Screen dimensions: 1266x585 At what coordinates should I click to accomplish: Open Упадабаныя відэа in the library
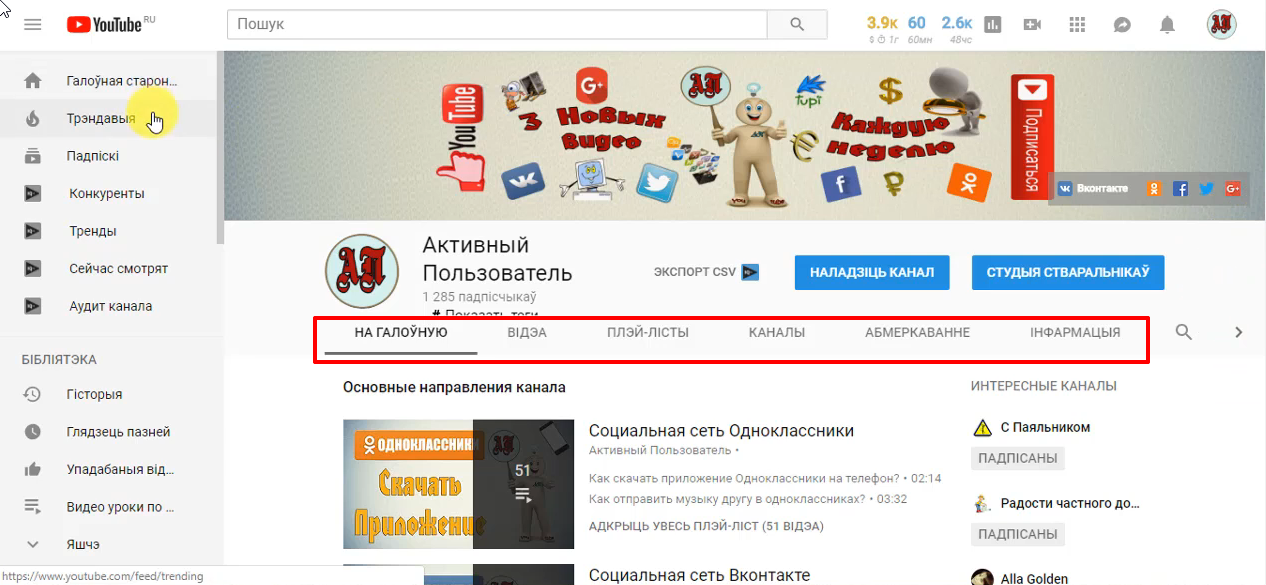click(x=108, y=470)
